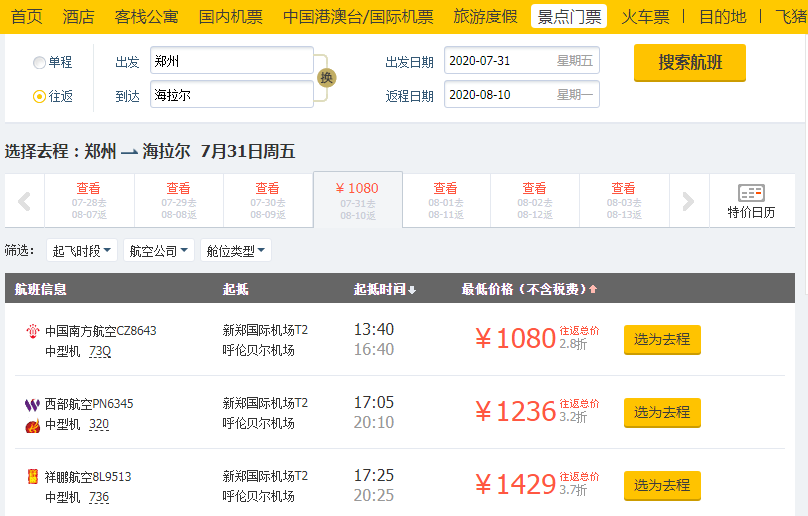Click the previous dates left arrow

point(25,201)
